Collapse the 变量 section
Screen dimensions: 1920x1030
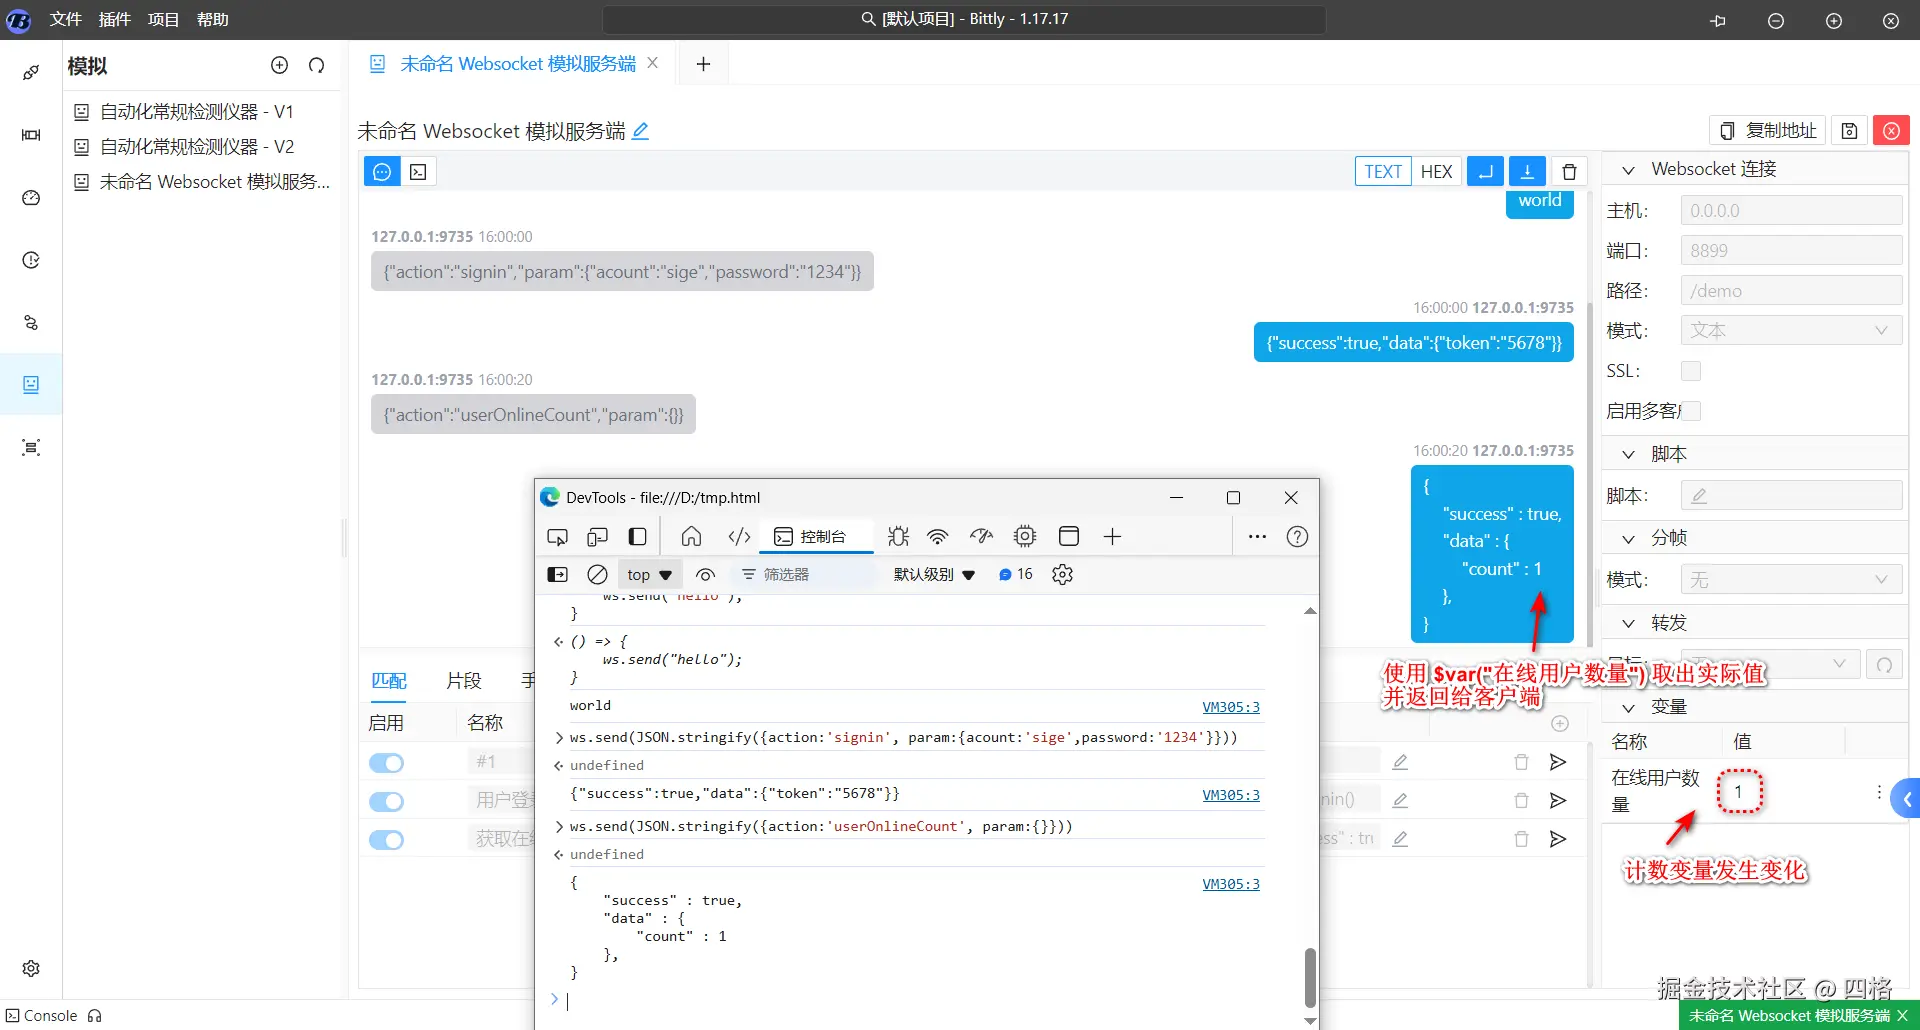pos(1628,708)
